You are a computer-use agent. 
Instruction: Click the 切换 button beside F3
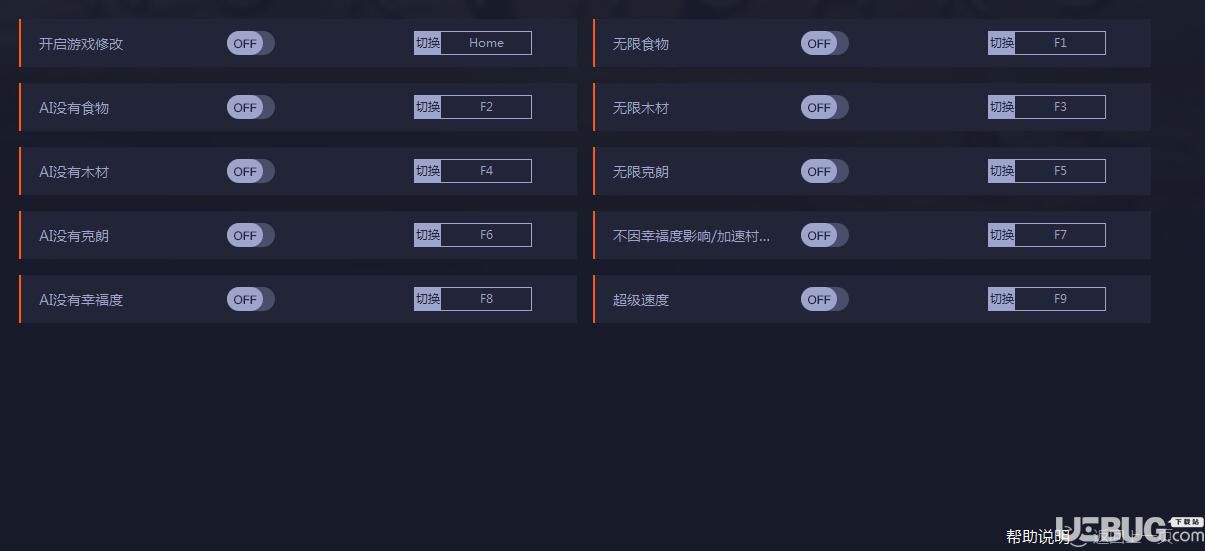click(1002, 107)
